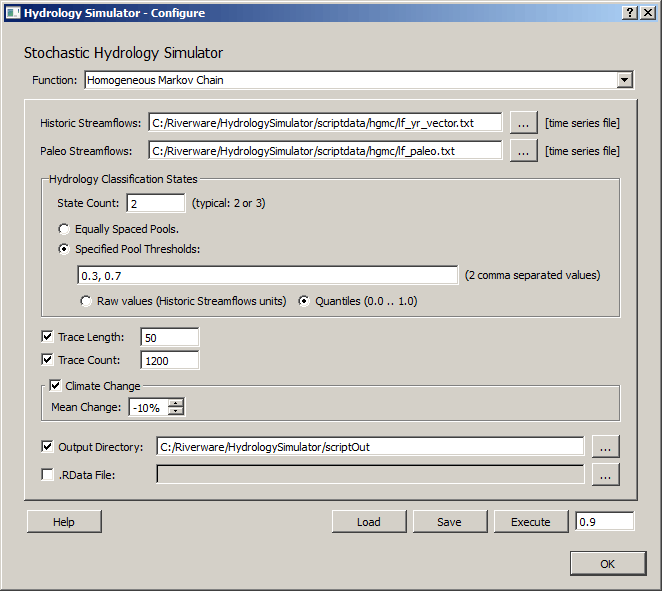Image resolution: width=662 pixels, height=591 pixels.
Task: Select Raw values radio button
Action: tap(86, 301)
